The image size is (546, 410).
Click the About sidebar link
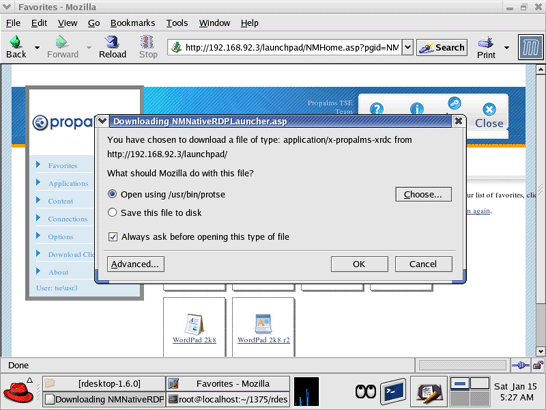pos(58,272)
